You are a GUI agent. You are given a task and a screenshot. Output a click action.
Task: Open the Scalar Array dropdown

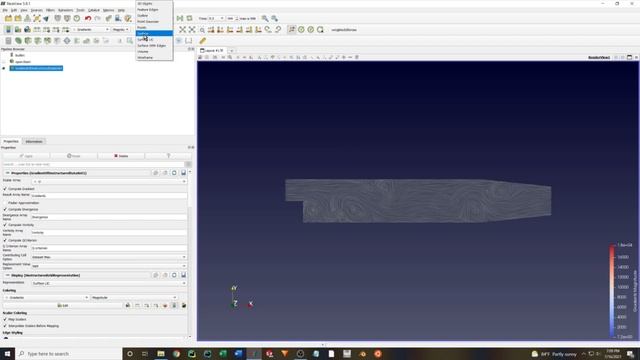coord(109,181)
